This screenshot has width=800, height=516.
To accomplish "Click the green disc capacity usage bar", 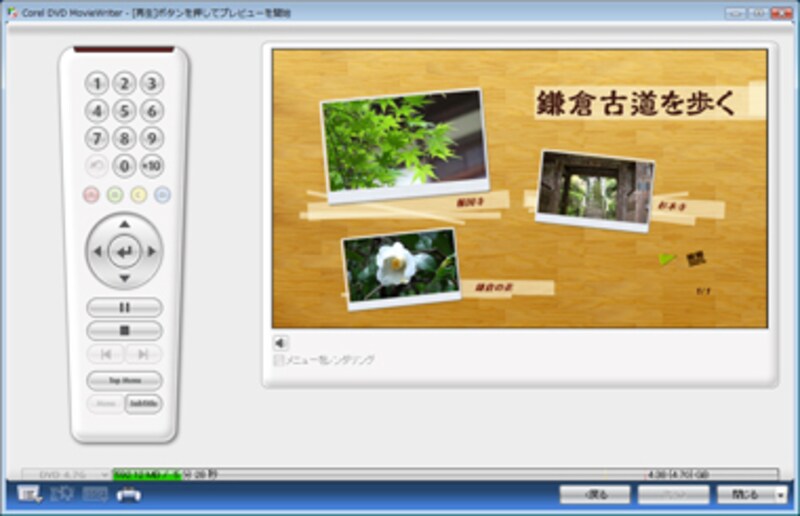I will (x=147, y=475).
